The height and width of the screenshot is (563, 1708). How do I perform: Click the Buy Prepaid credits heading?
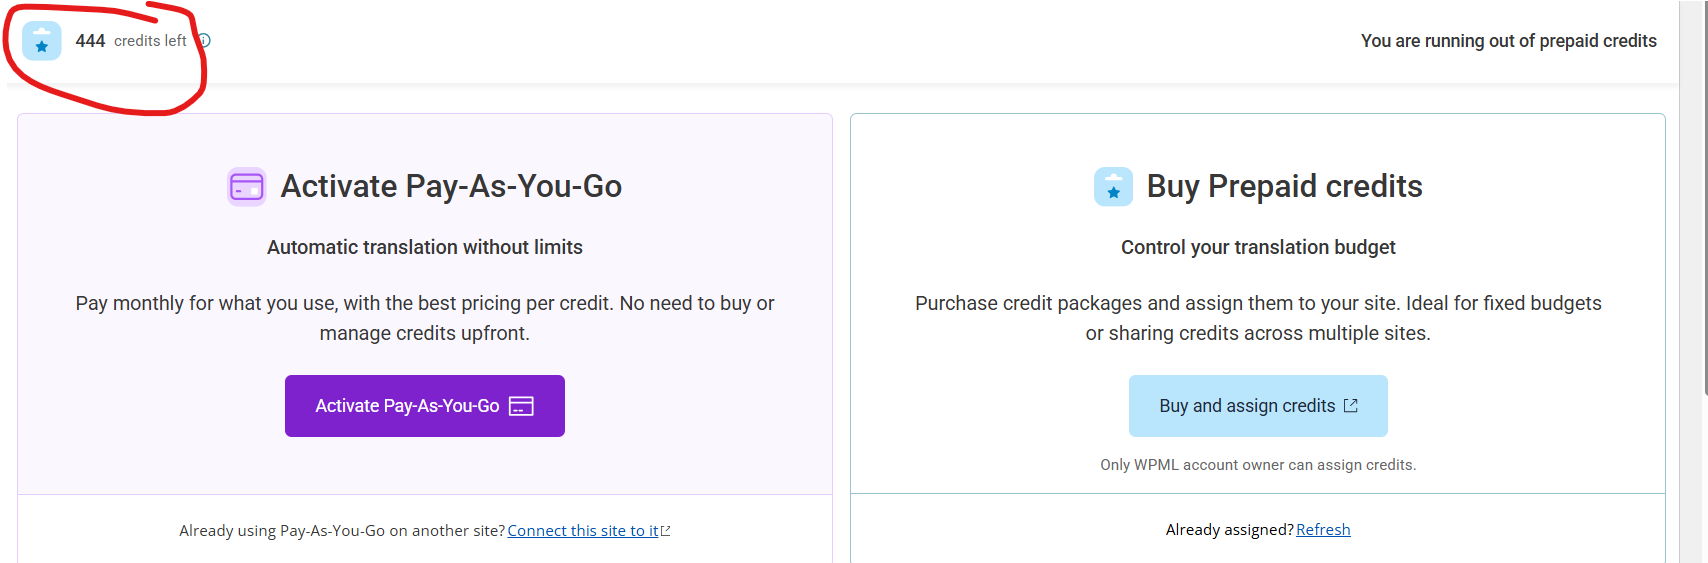tap(1284, 187)
